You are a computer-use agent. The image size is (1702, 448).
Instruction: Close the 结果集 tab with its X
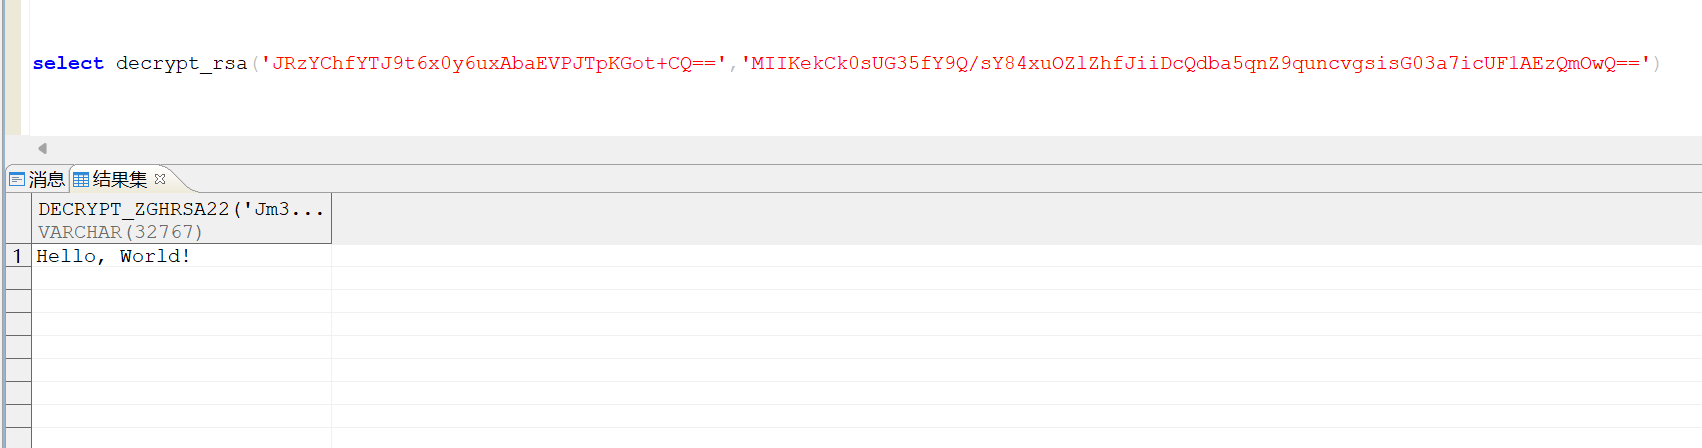[160, 179]
